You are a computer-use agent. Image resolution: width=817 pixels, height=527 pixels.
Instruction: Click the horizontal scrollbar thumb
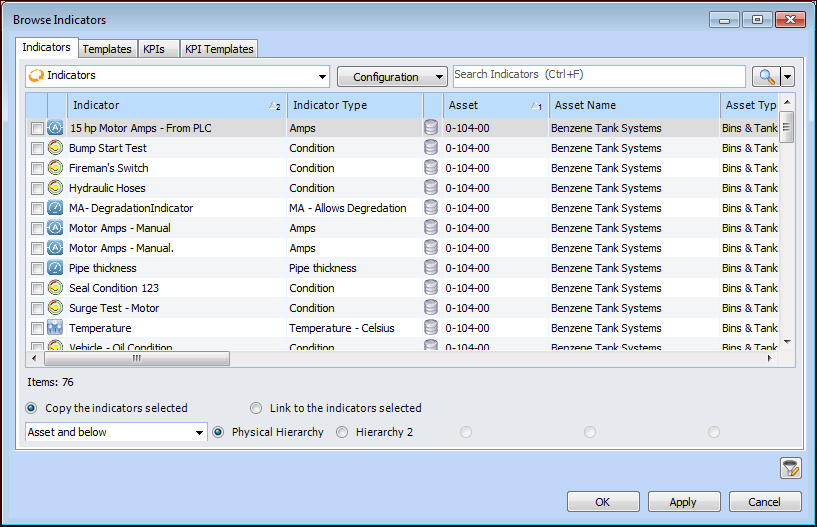point(137,359)
